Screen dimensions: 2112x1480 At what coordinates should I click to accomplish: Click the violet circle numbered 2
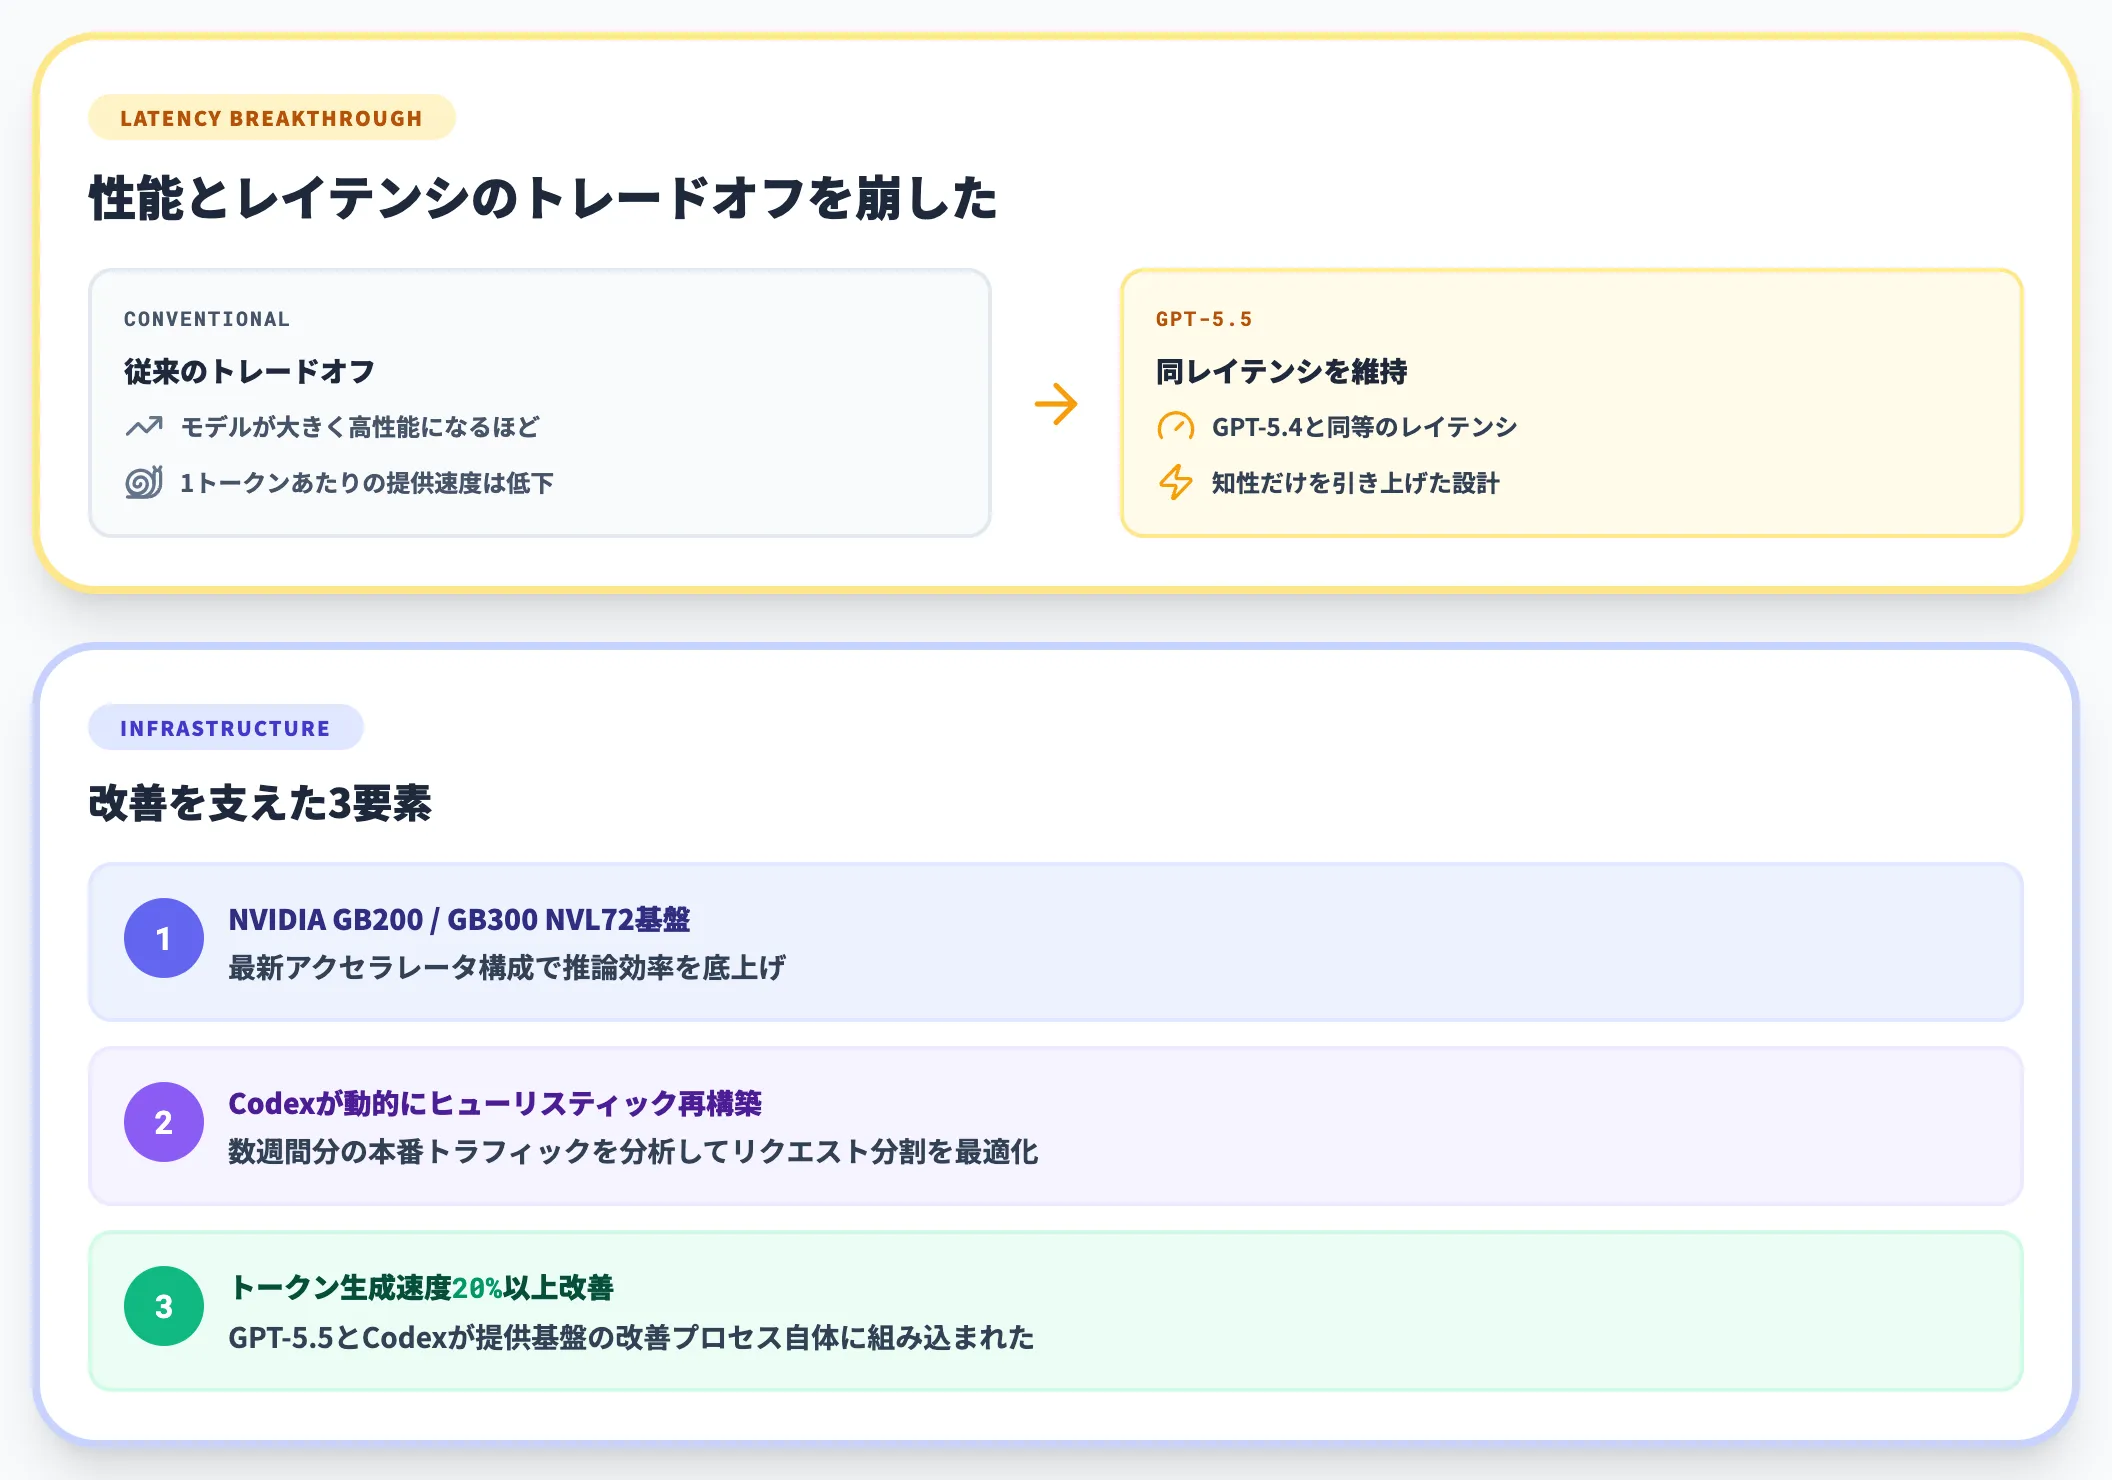162,1122
